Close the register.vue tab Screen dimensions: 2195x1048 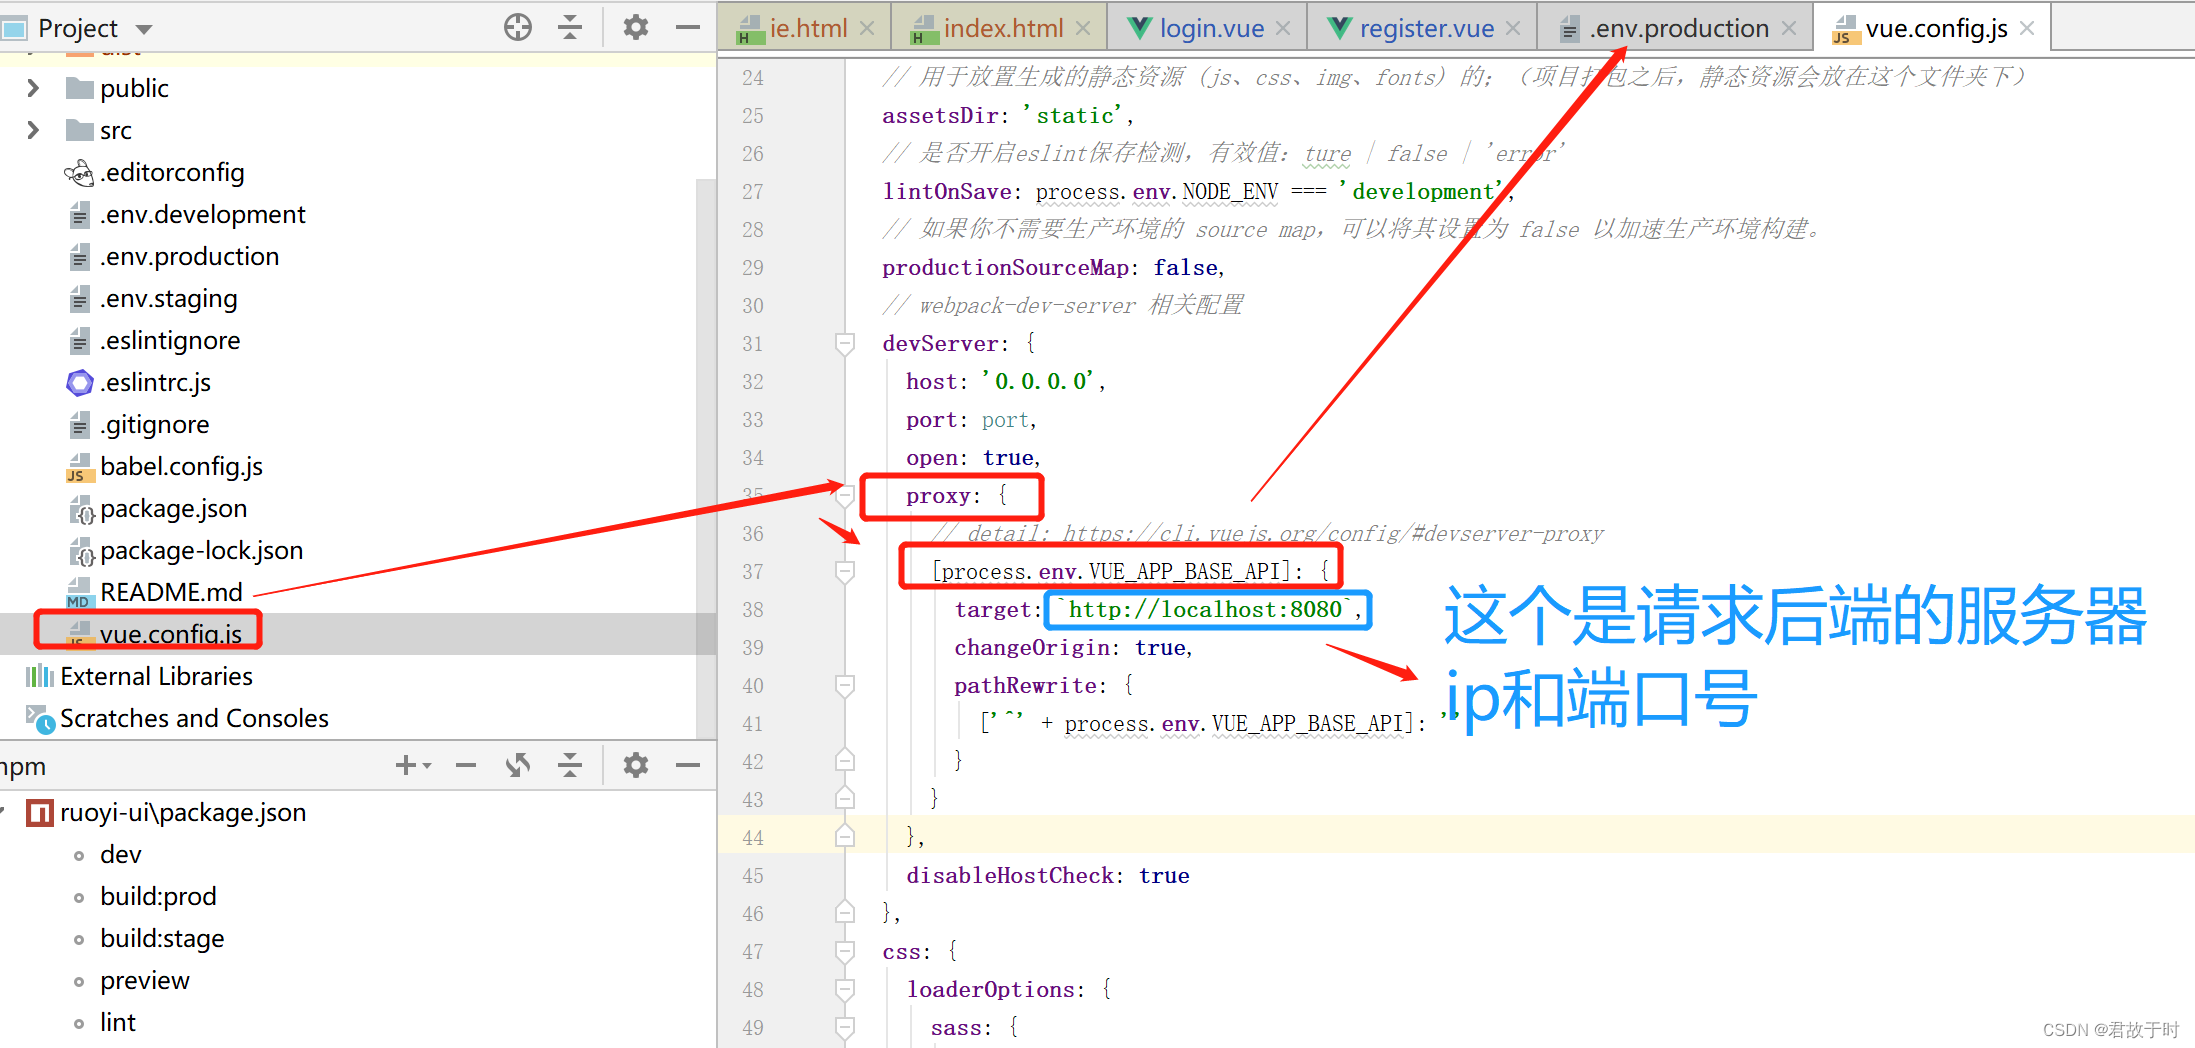pos(1513,28)
